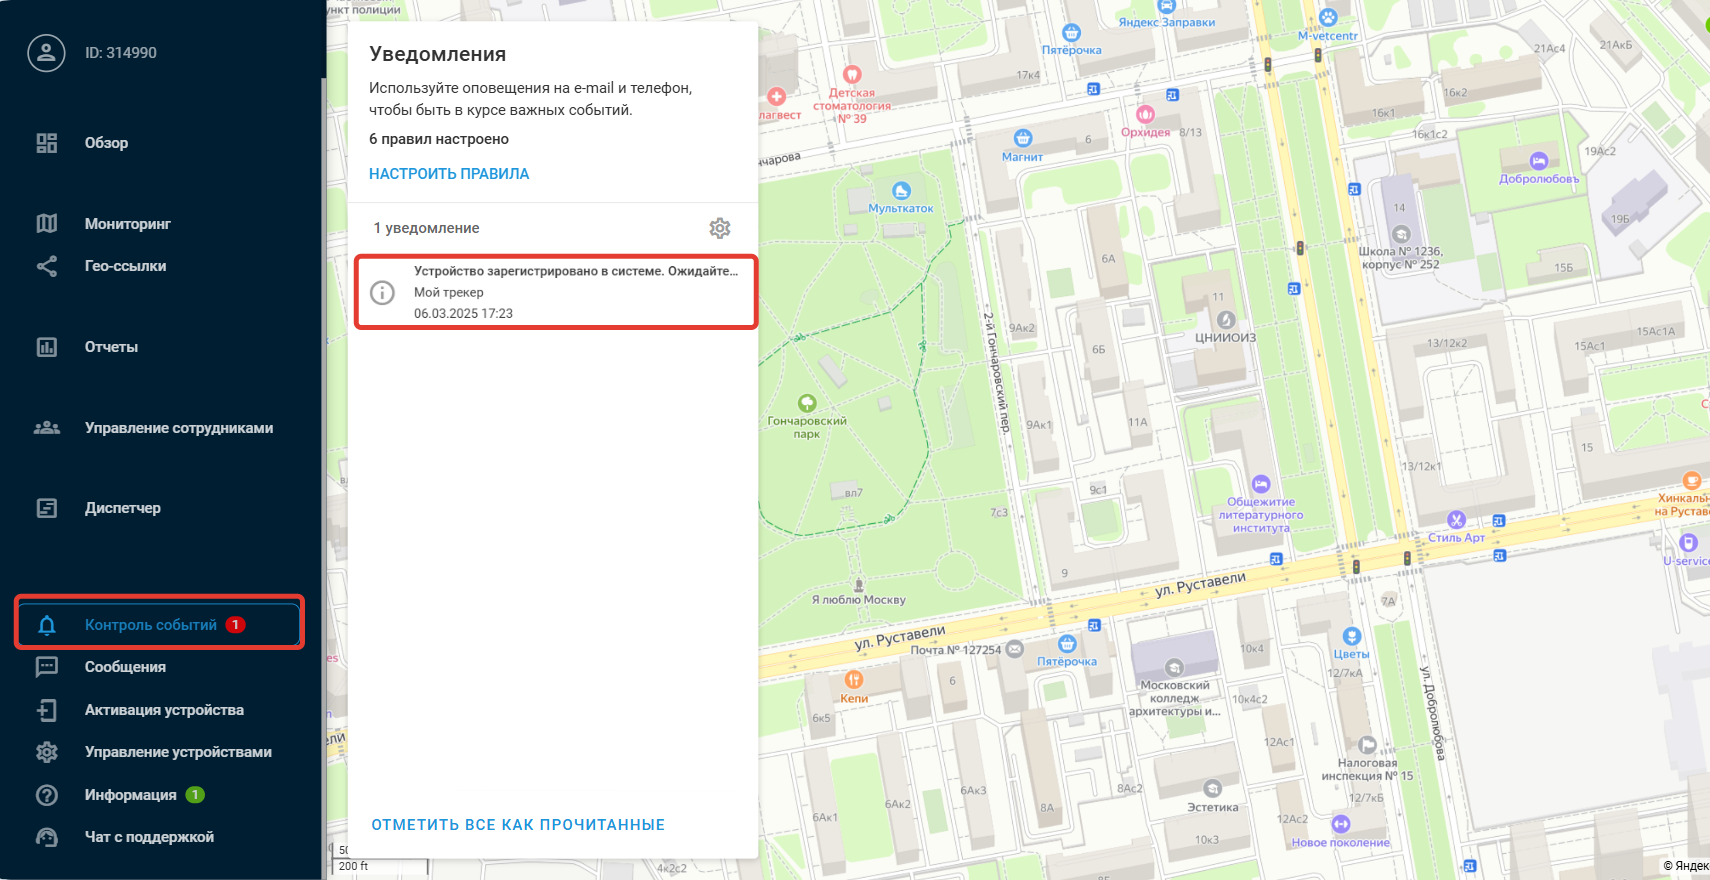Click the Kepi restaurant map marker
1710x880 pixels.
854,680
